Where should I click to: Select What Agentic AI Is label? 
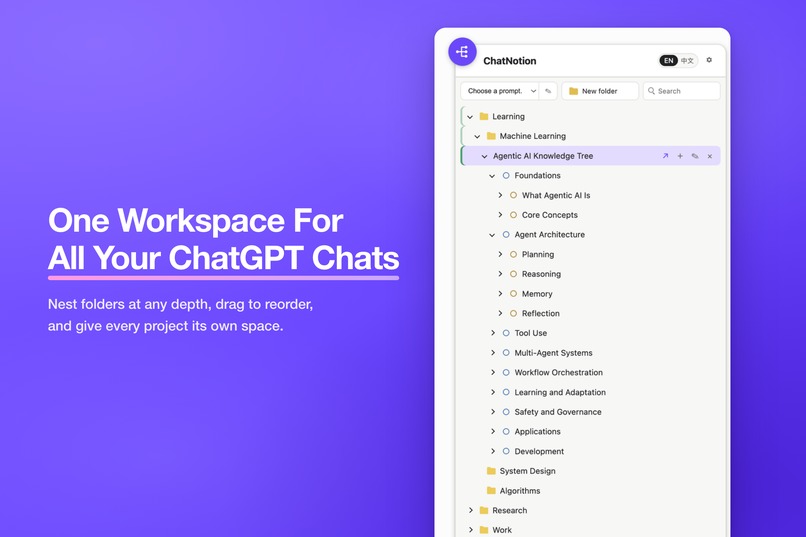[x=556, y=196]
